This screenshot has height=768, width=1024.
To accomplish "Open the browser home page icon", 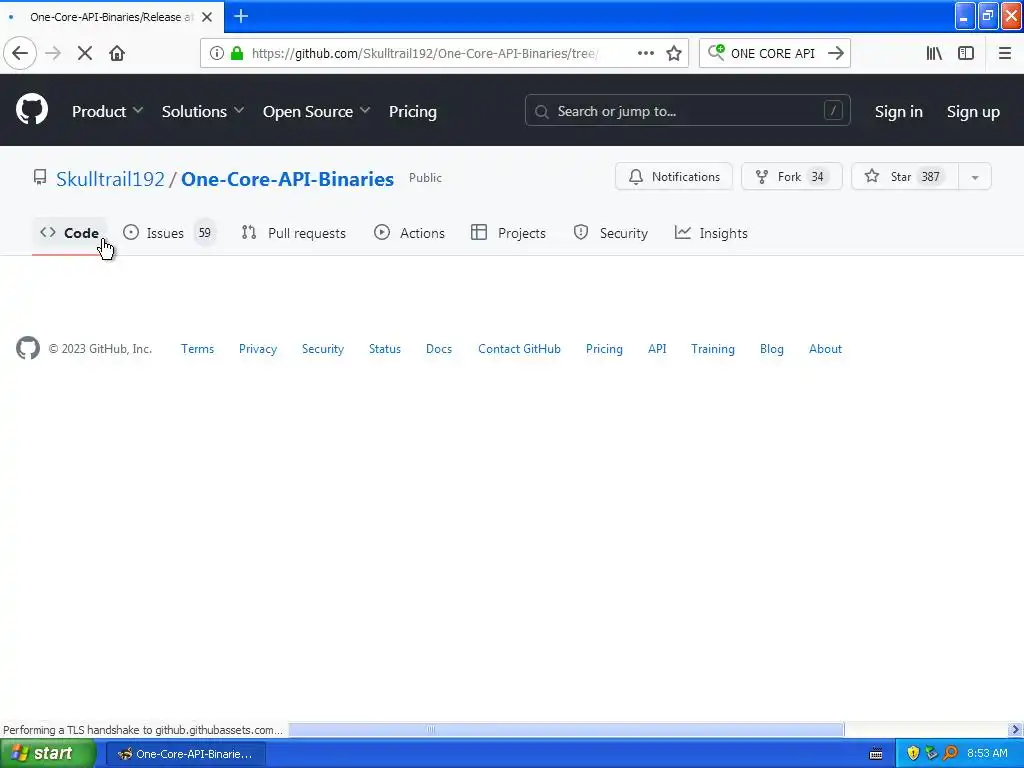I will [x=117, y=54].
